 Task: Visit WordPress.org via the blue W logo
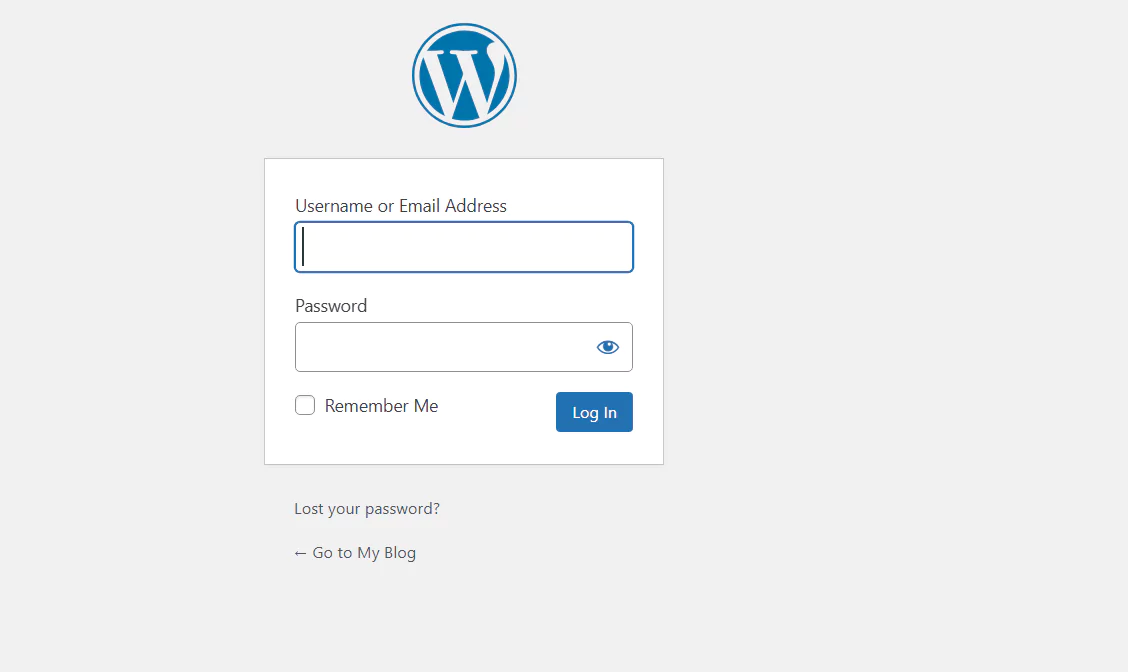tap(464, 76)
